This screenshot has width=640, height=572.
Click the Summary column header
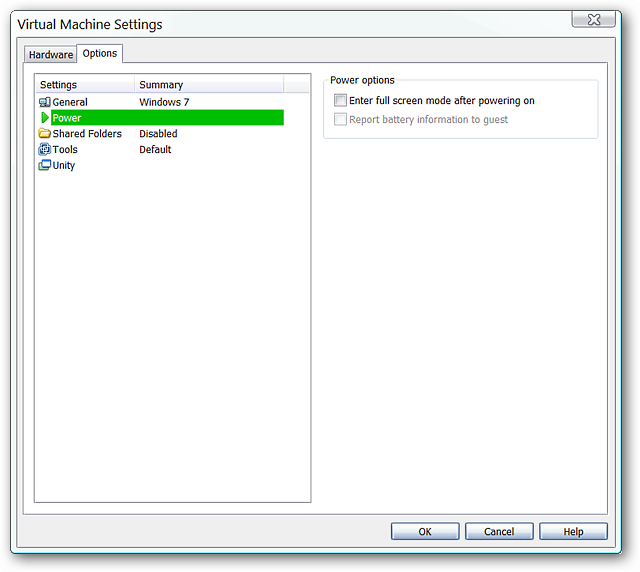click(x=209, y=85)
